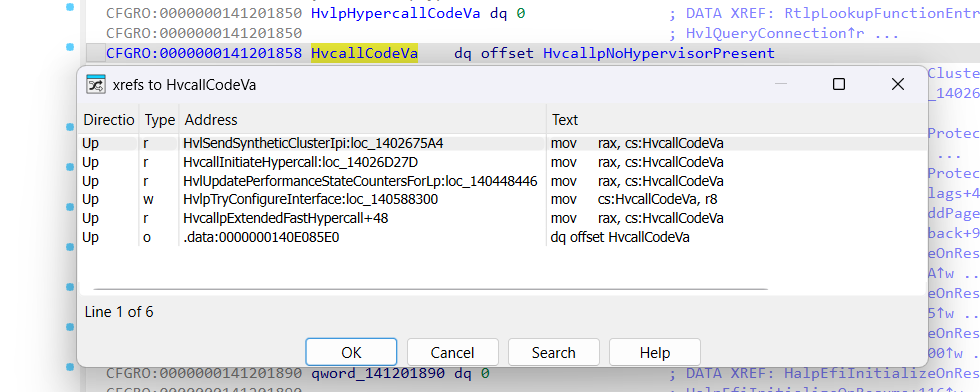Image resolution: width=980 pixels, height=392 pixels.
Task: Select the HvlpTryConfigureInterface:loc_140588300 xref row
Action: pos(502,199)
